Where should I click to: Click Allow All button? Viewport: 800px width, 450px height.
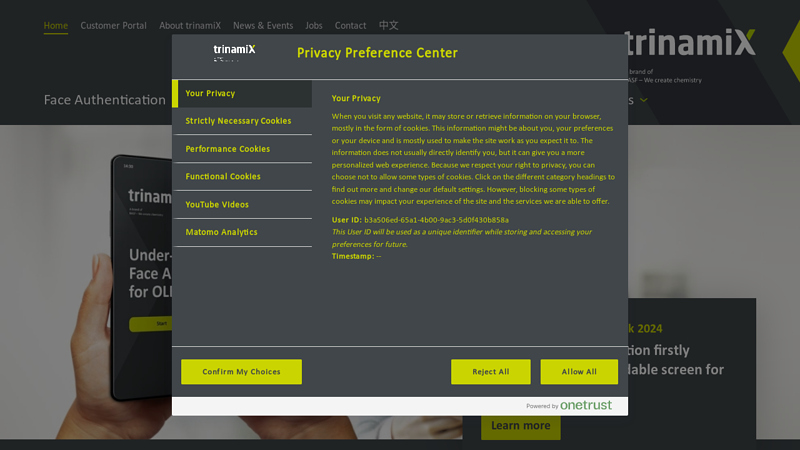click(579, 372)
